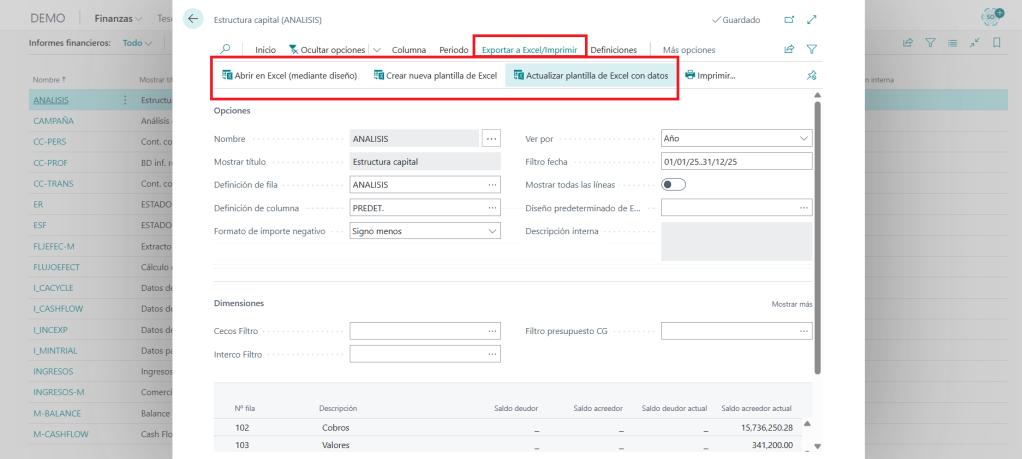Click Crear nueva plantilla de Excel

click(x=435, y=75)
